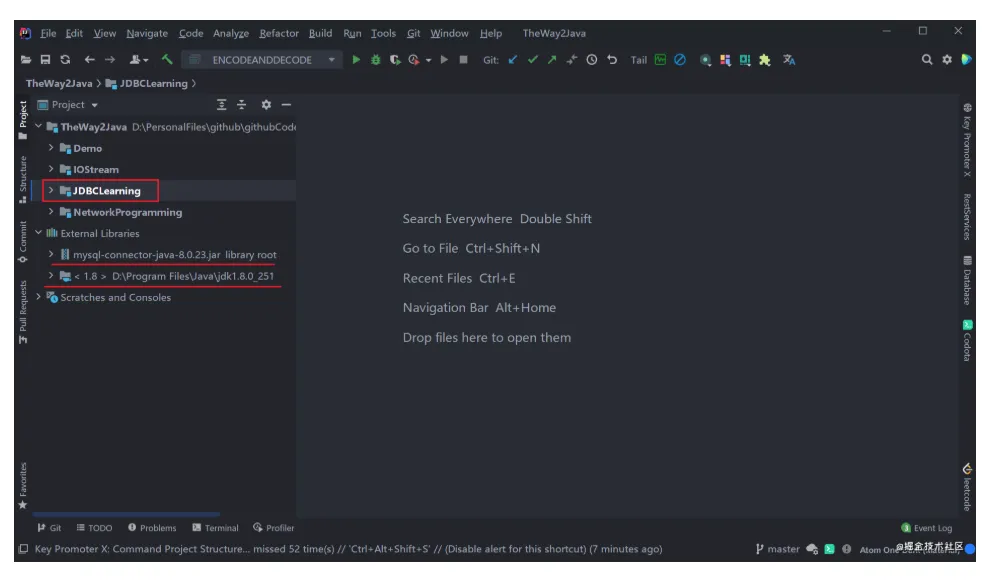Push commits with green up-right arrow
The width and height of the screenshot is (989, 584).
[x=552, y=60]
